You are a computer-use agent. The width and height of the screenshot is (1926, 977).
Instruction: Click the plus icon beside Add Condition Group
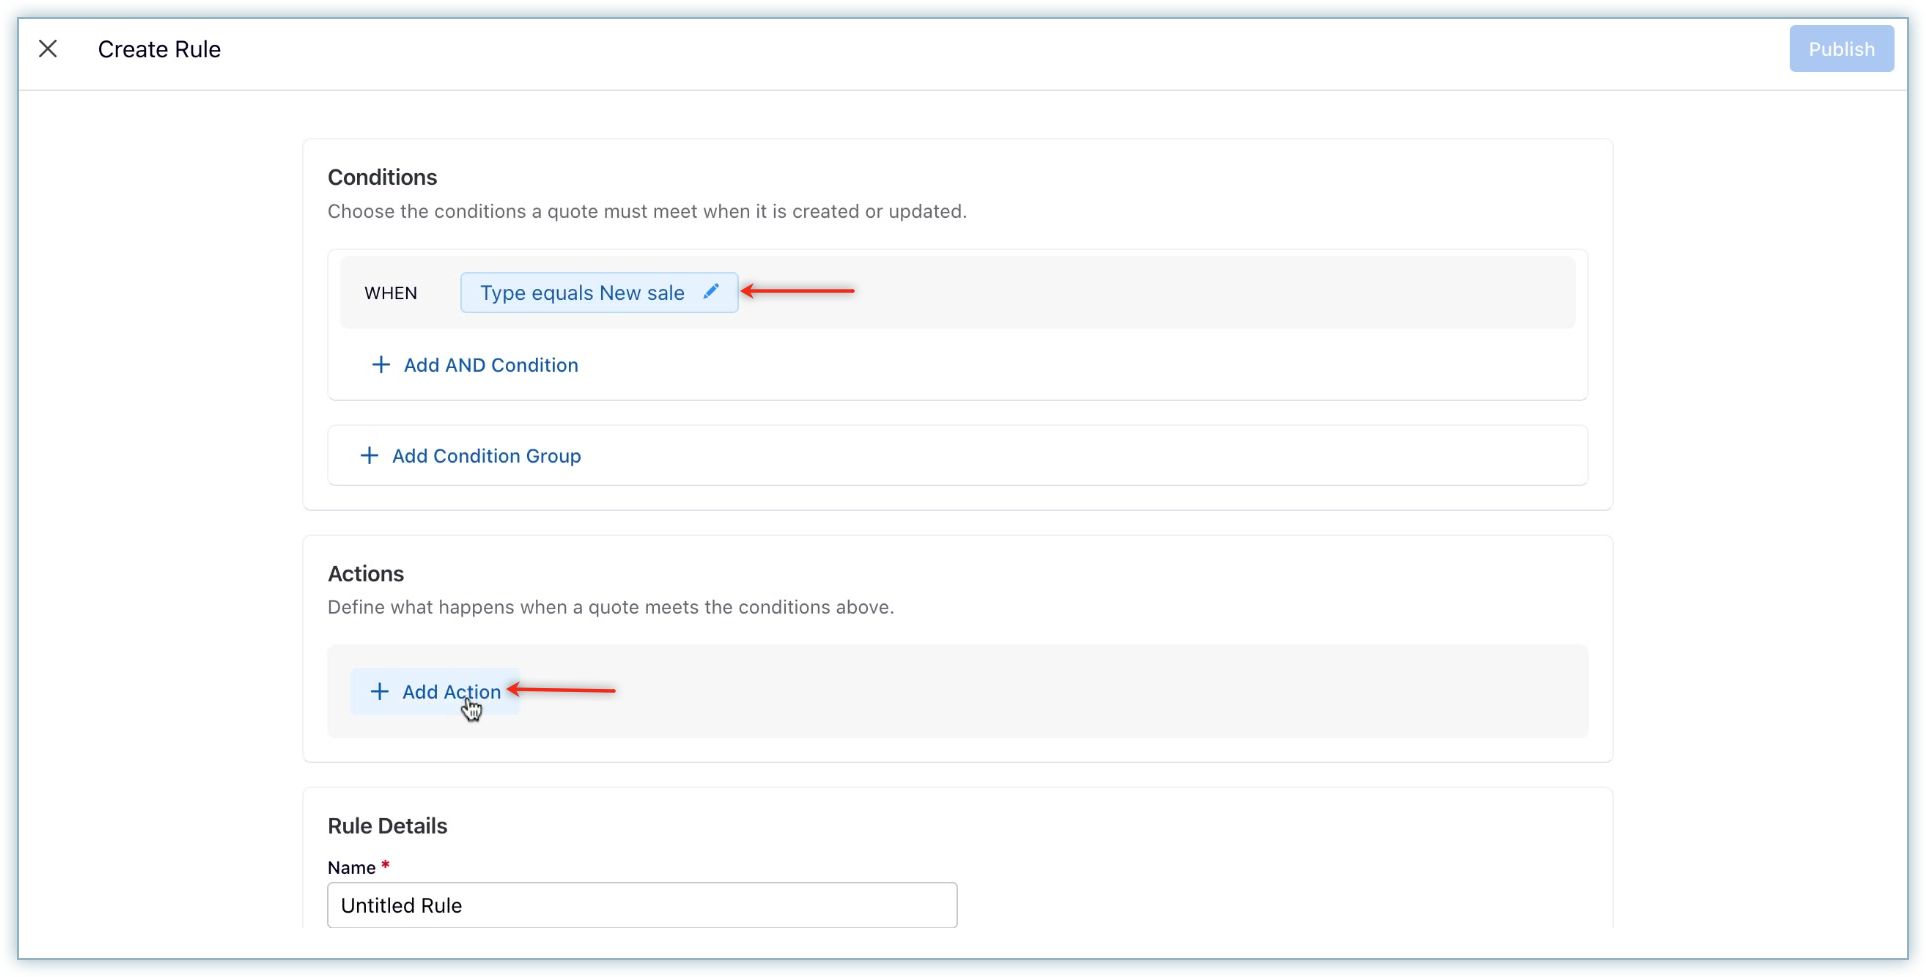(x=369, y=456)
